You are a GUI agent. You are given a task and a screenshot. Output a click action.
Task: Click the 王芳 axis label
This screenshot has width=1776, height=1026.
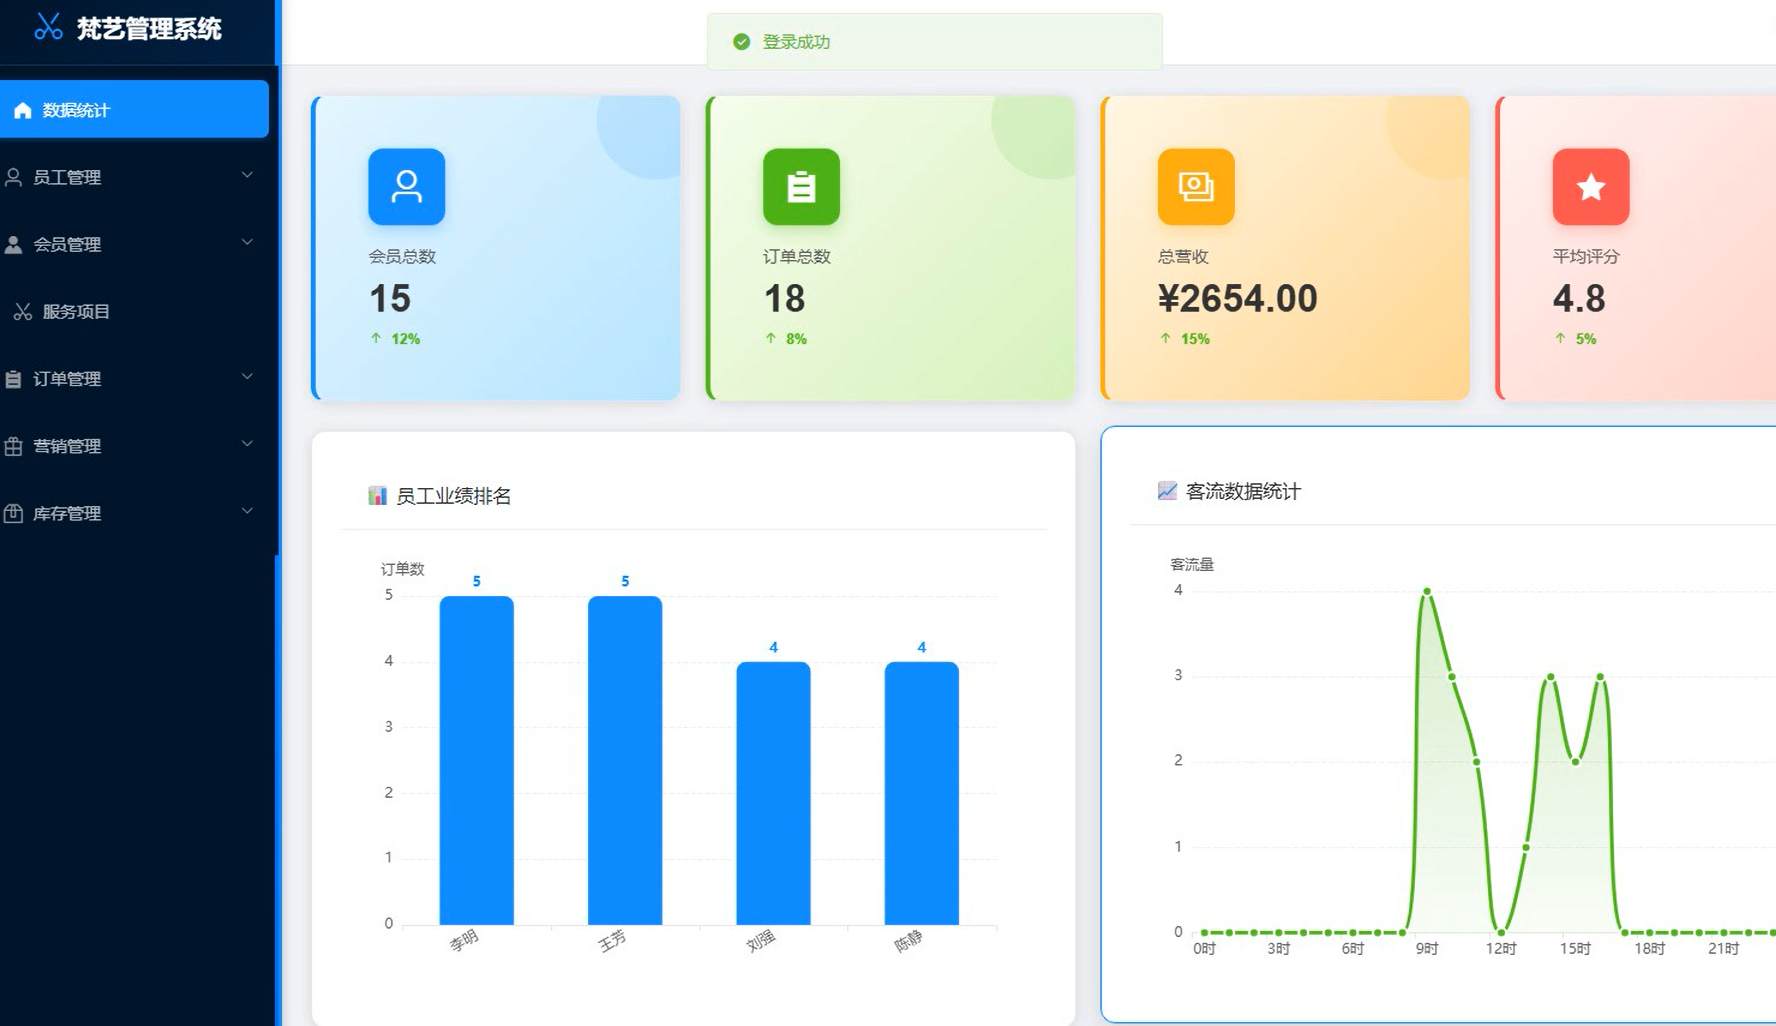(x=612, y=940)
